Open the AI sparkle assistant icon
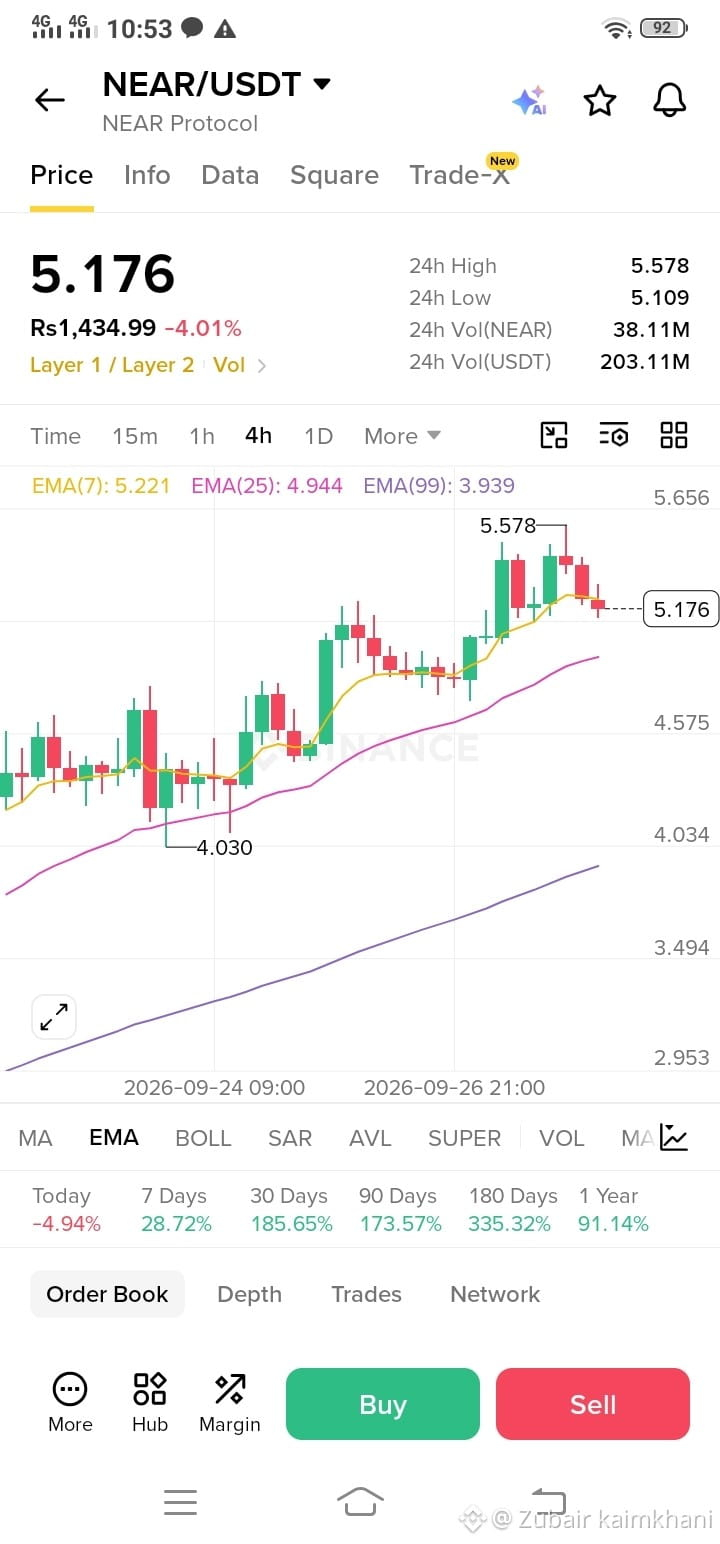The height and width of the screenshot is (1544, 720). (529, 100)
